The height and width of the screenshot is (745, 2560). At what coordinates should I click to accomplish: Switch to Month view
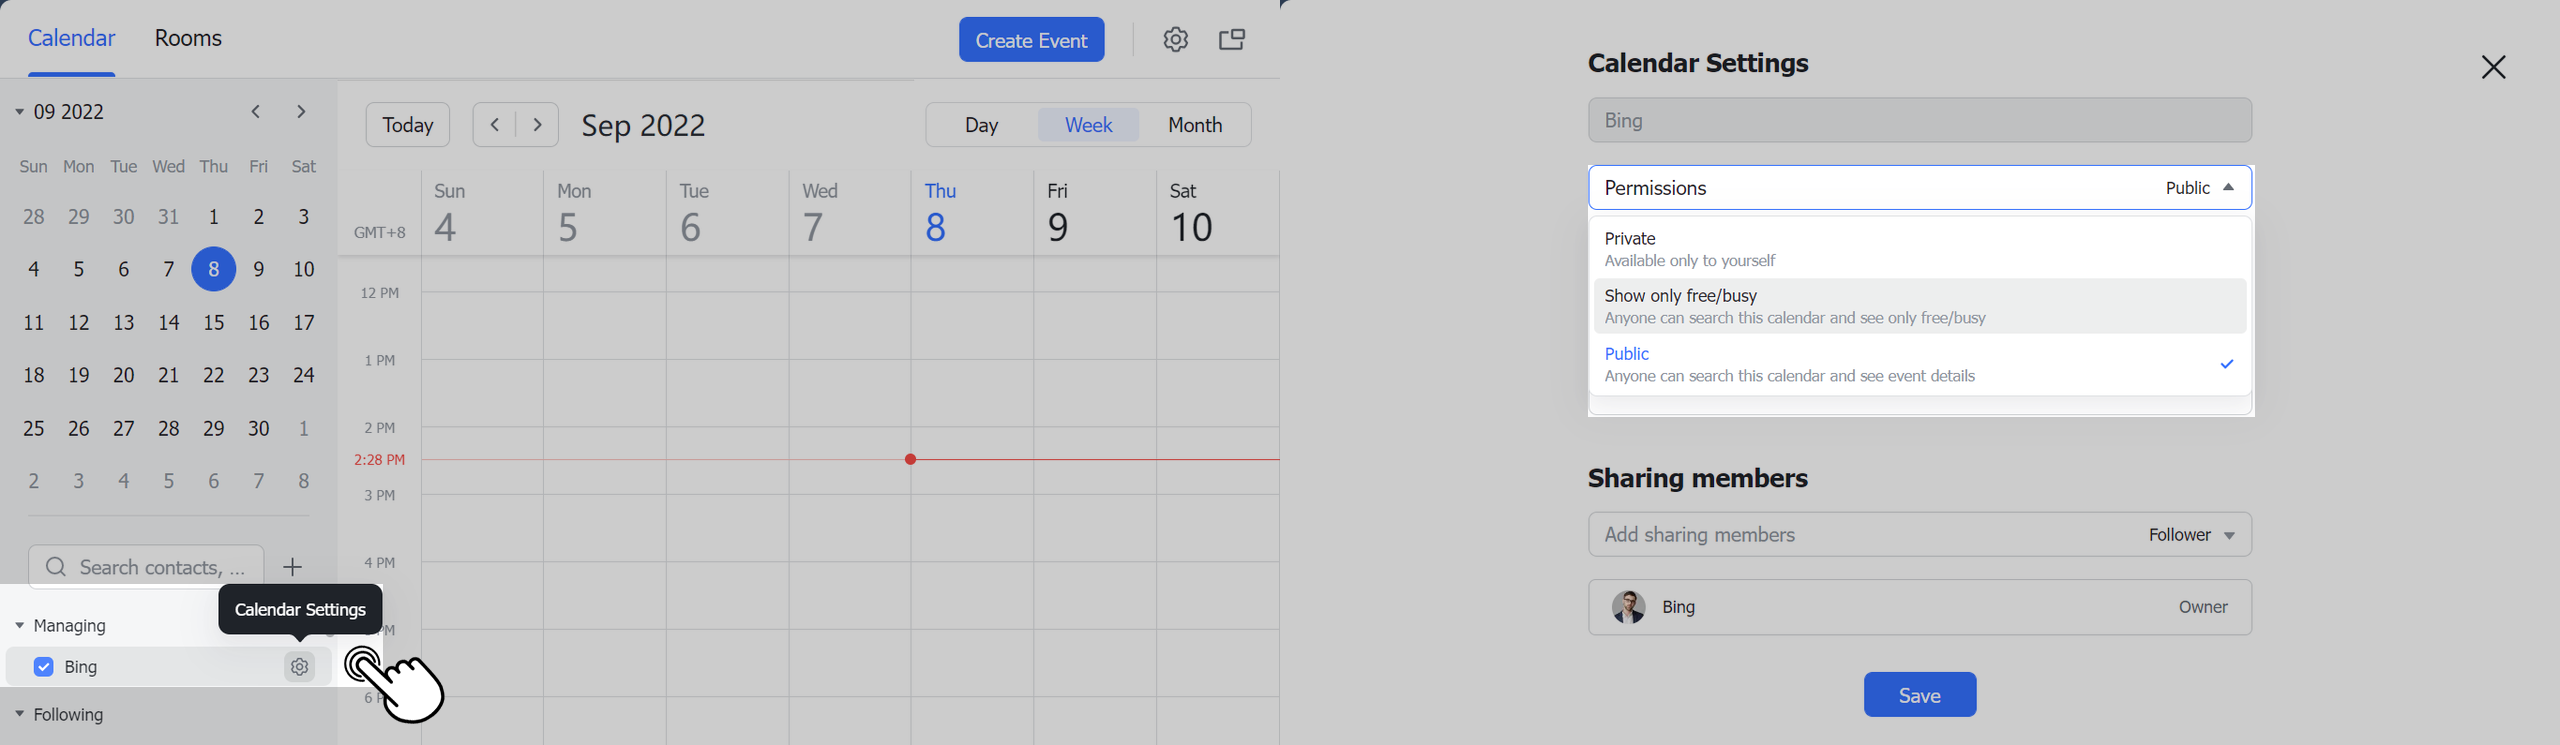coord(1195,125)
